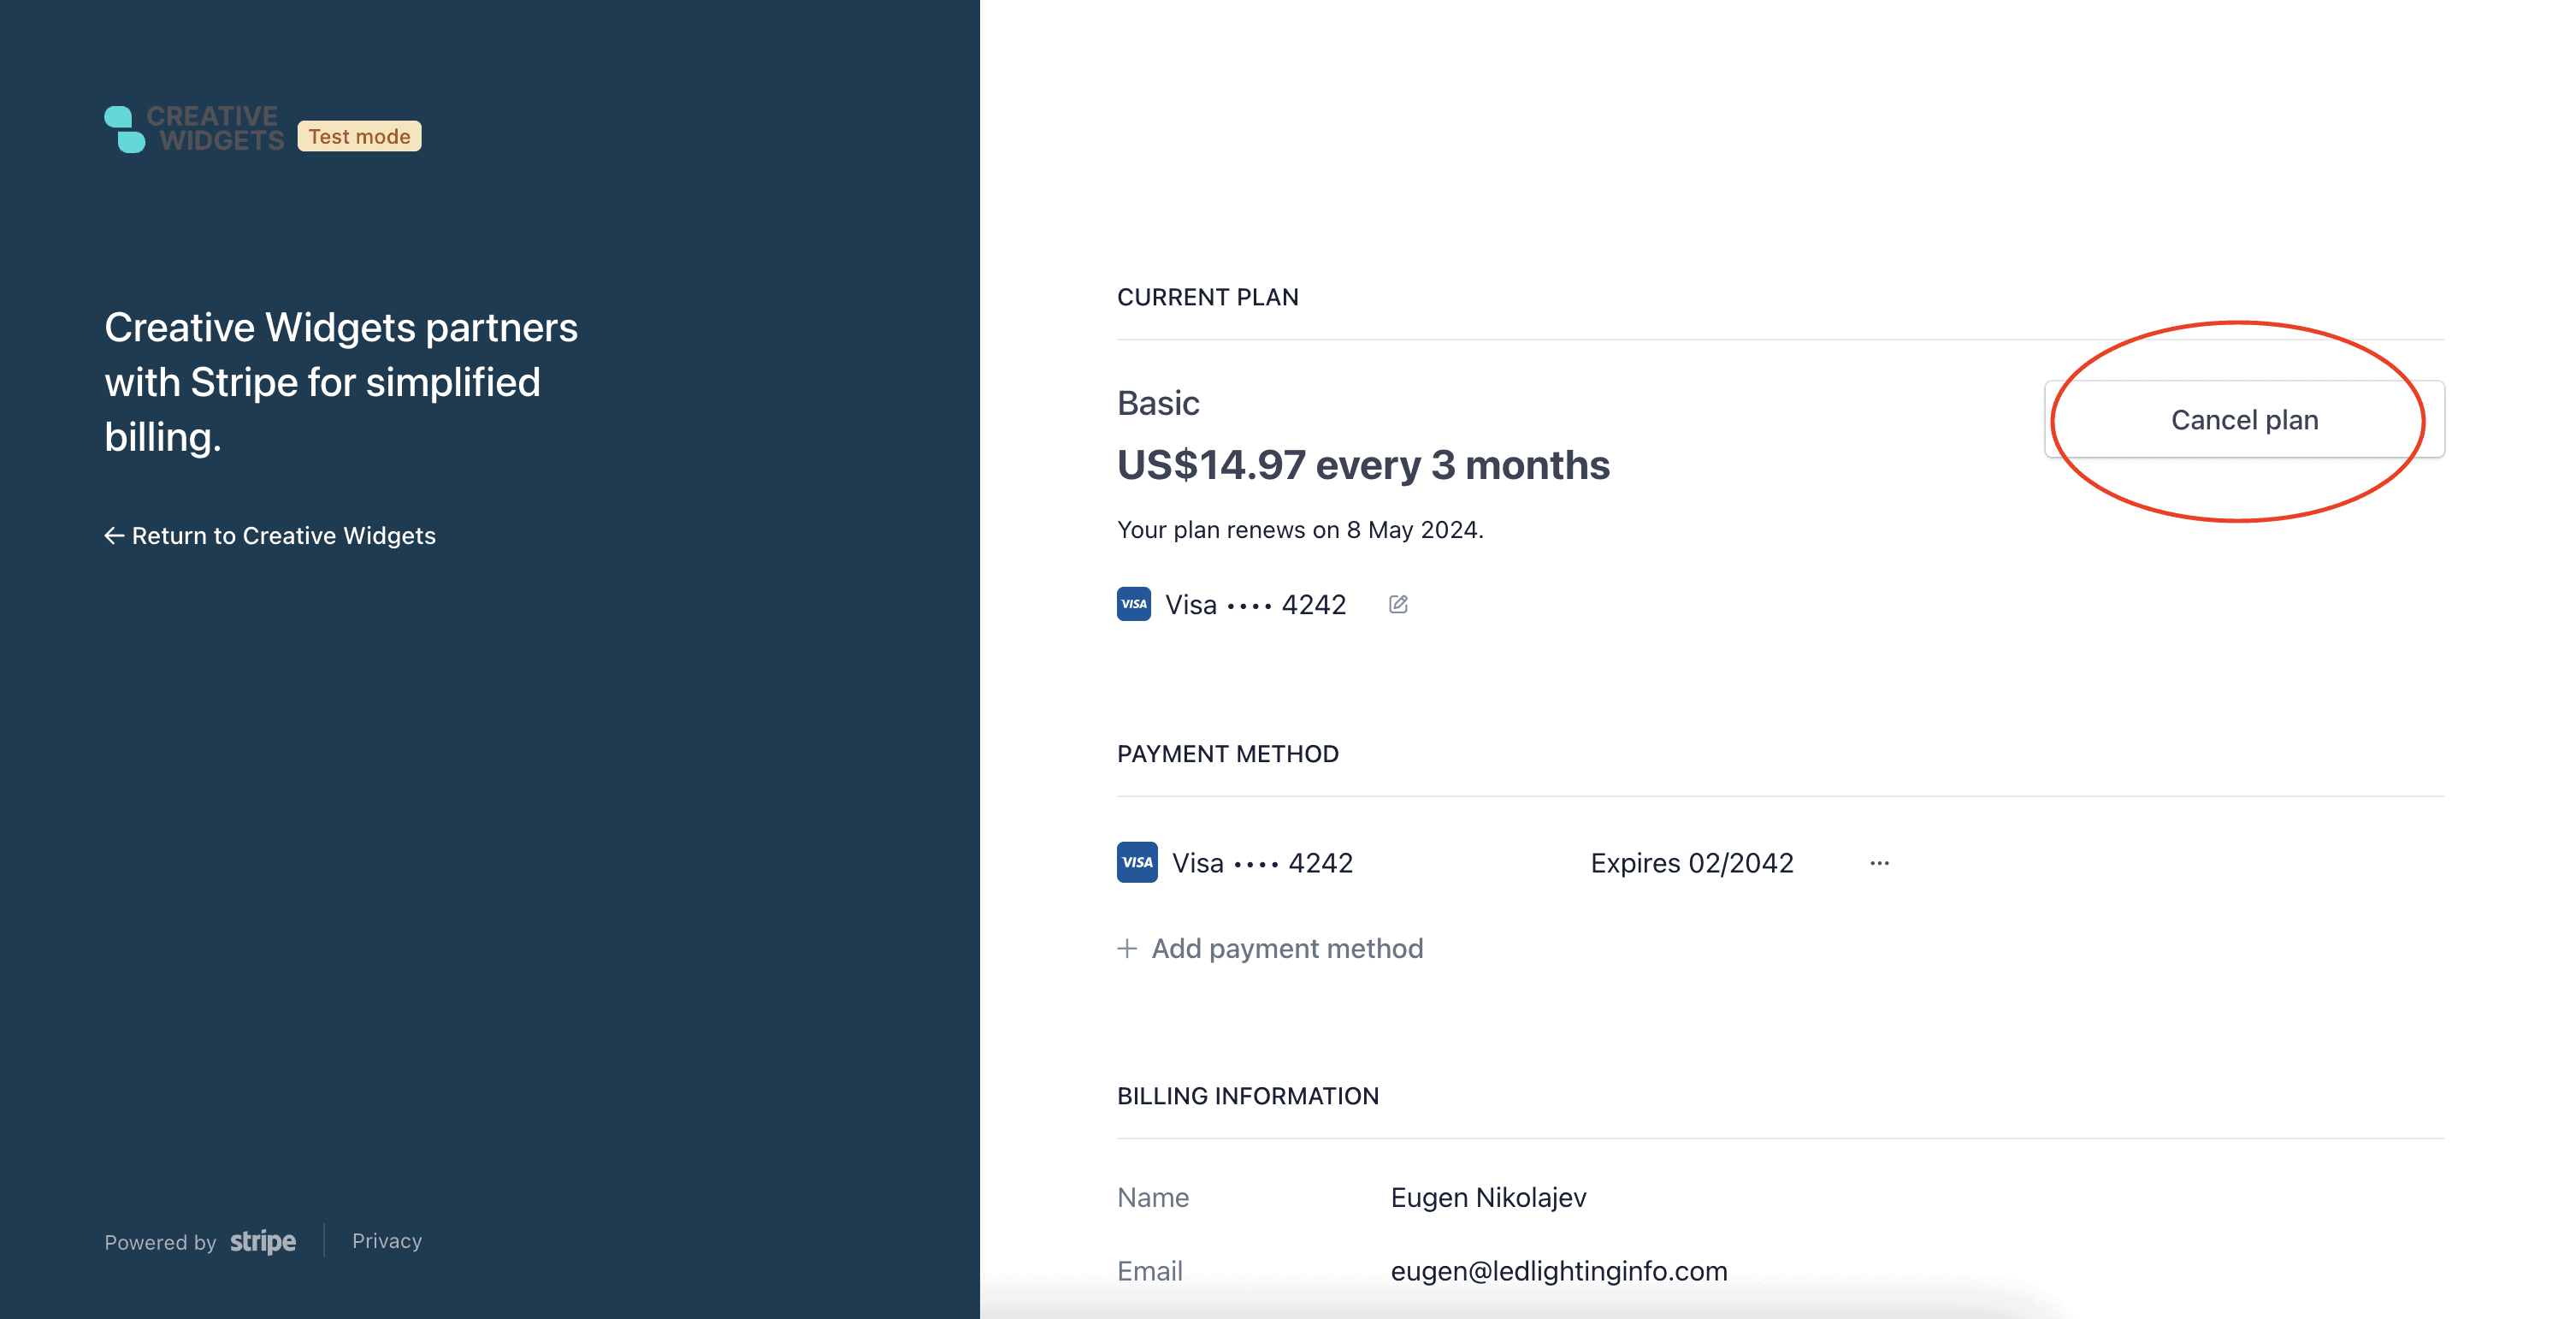Open the Privacy link

[387, 1241]
